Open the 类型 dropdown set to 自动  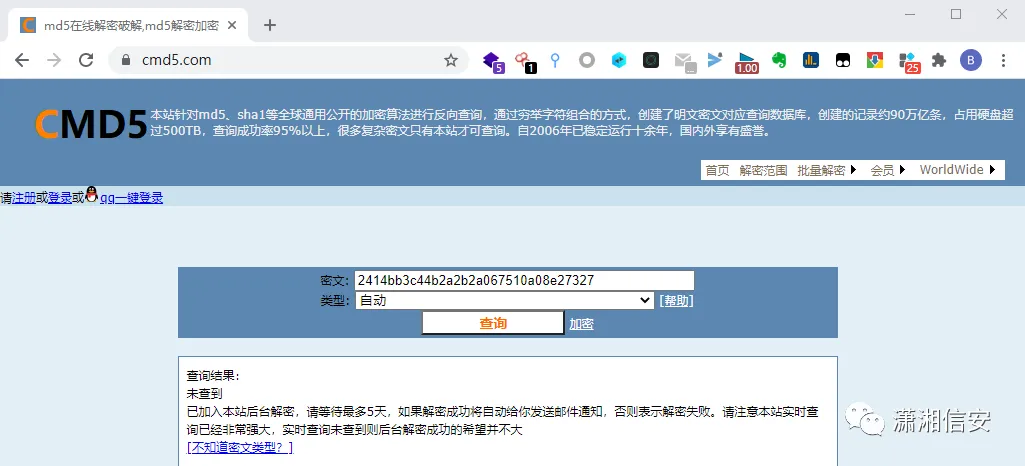(x=505, y=301)
